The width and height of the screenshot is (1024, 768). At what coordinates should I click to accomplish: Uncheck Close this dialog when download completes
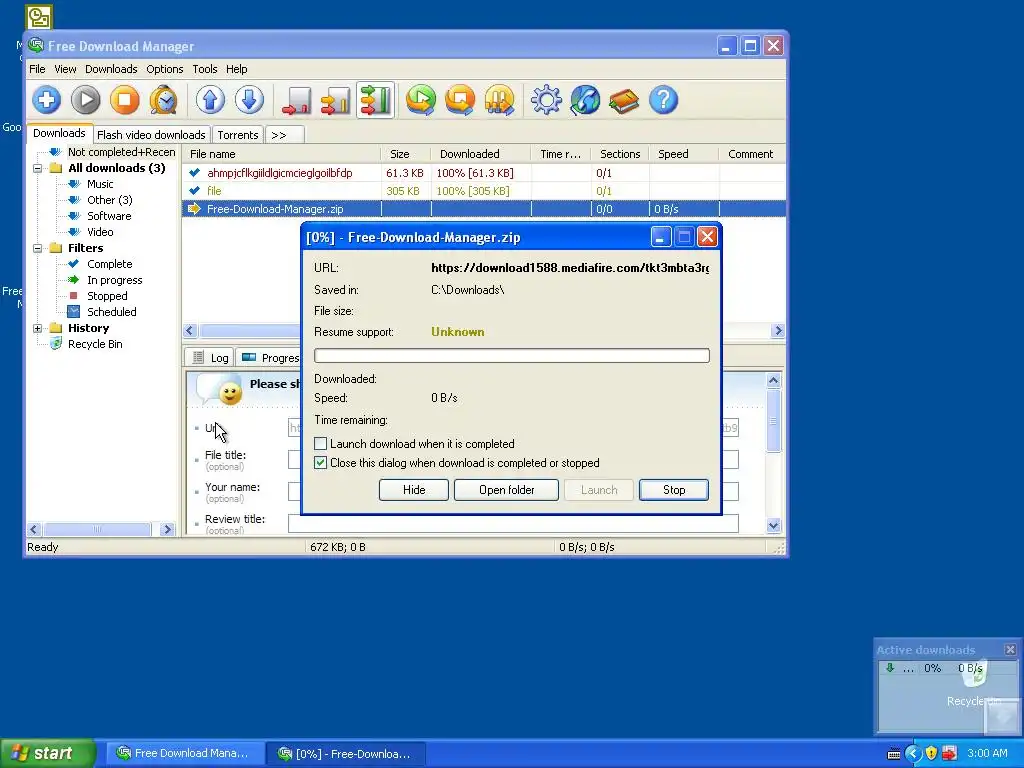point(321,463)
